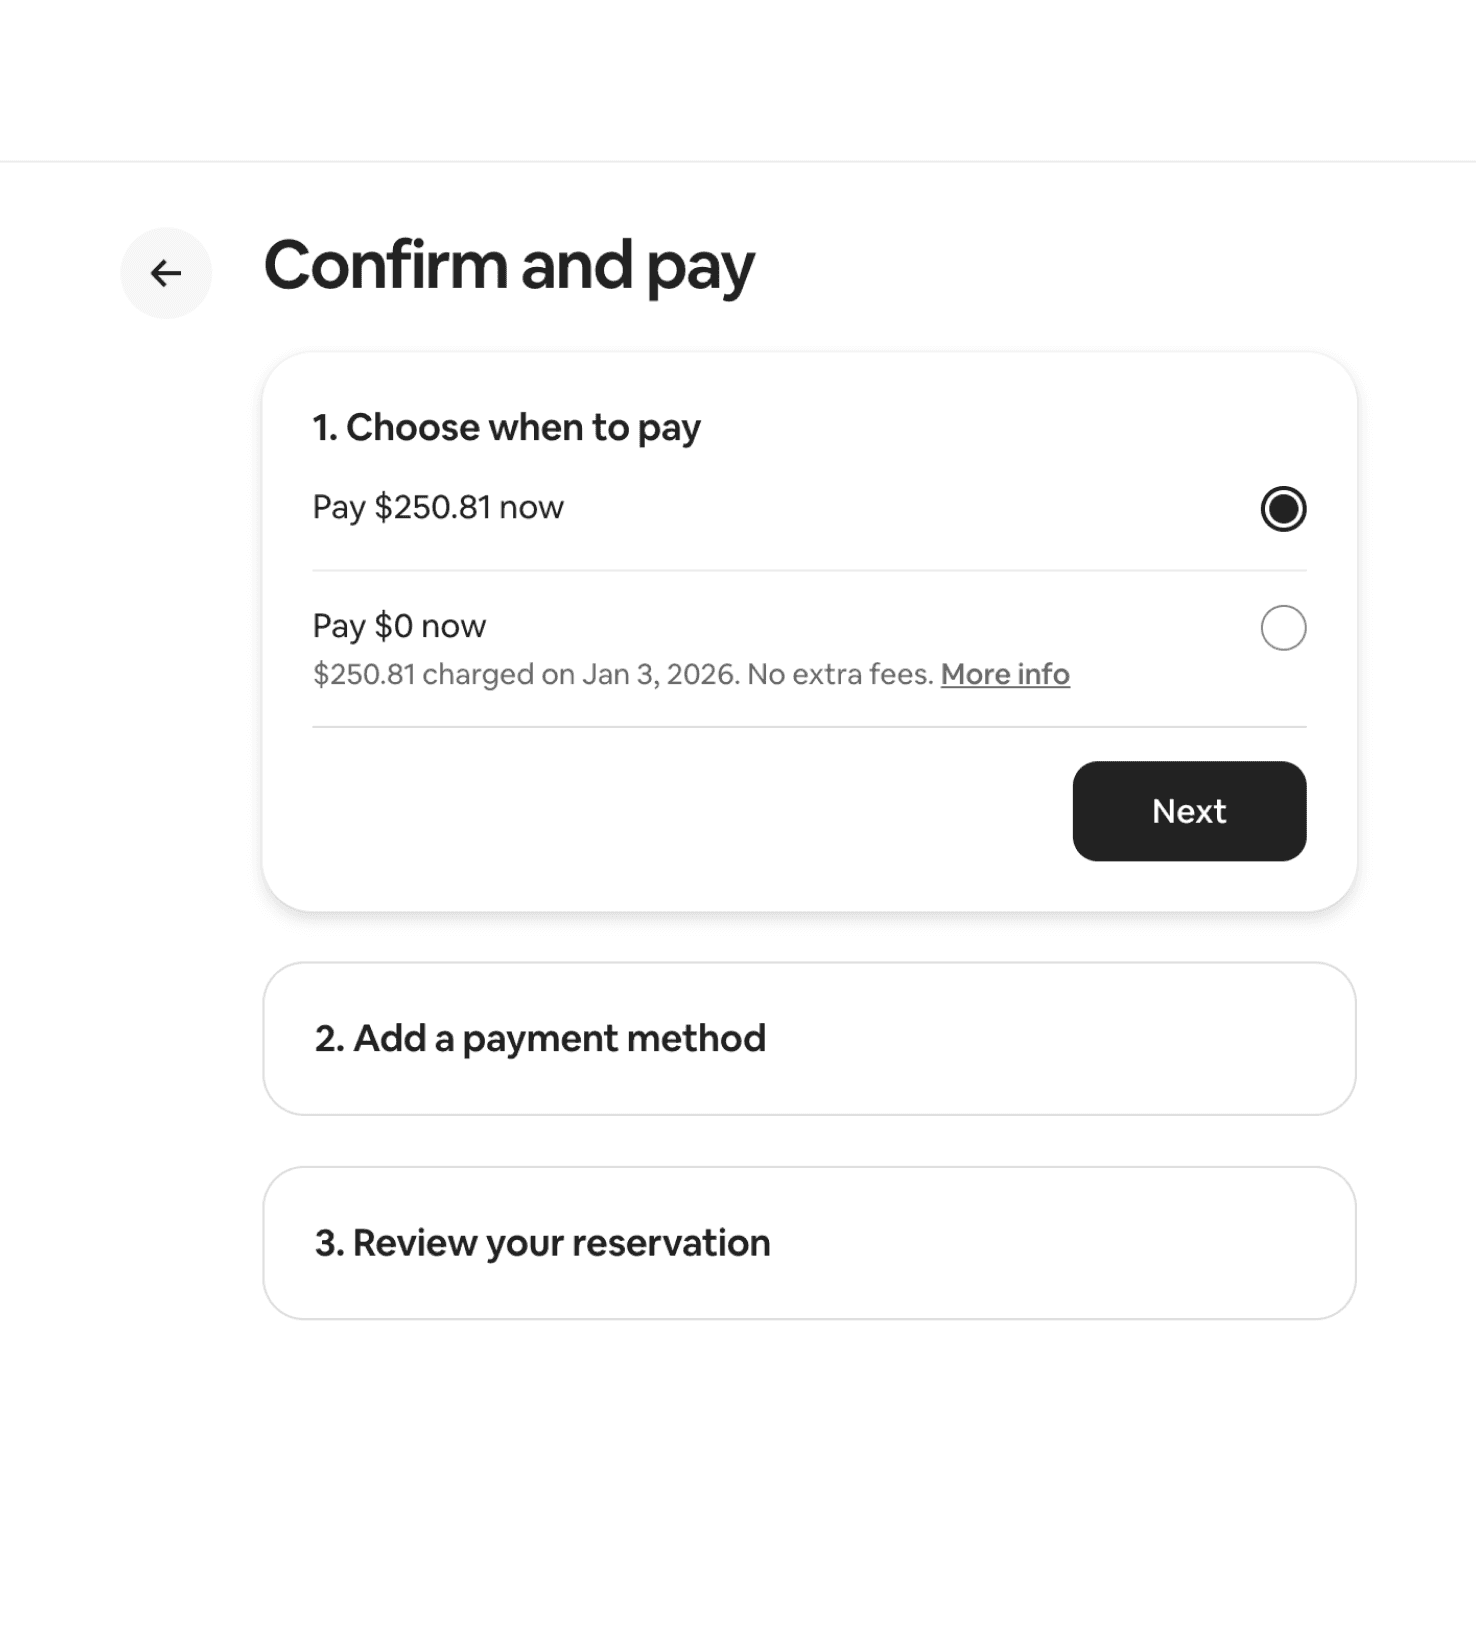Click the 'Pay $0 now' option label

[399, 626]
